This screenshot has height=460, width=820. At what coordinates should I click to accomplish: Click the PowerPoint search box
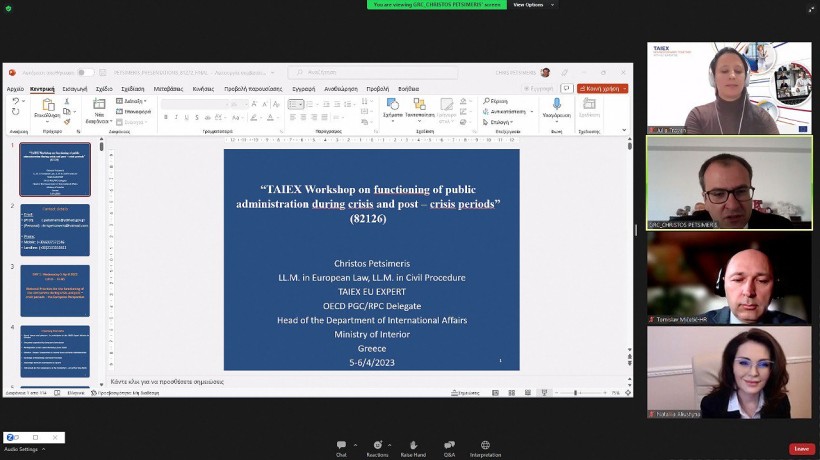pos(373,73)
